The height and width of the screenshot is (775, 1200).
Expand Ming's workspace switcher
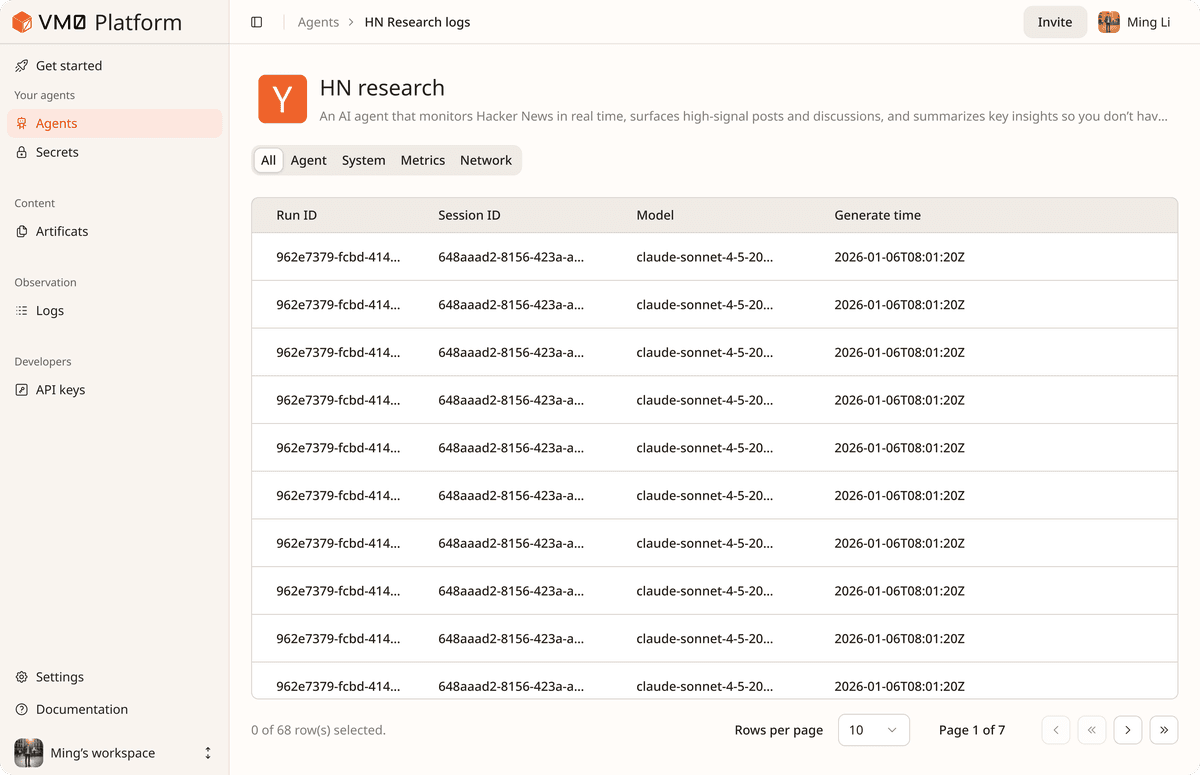(208, 753)
